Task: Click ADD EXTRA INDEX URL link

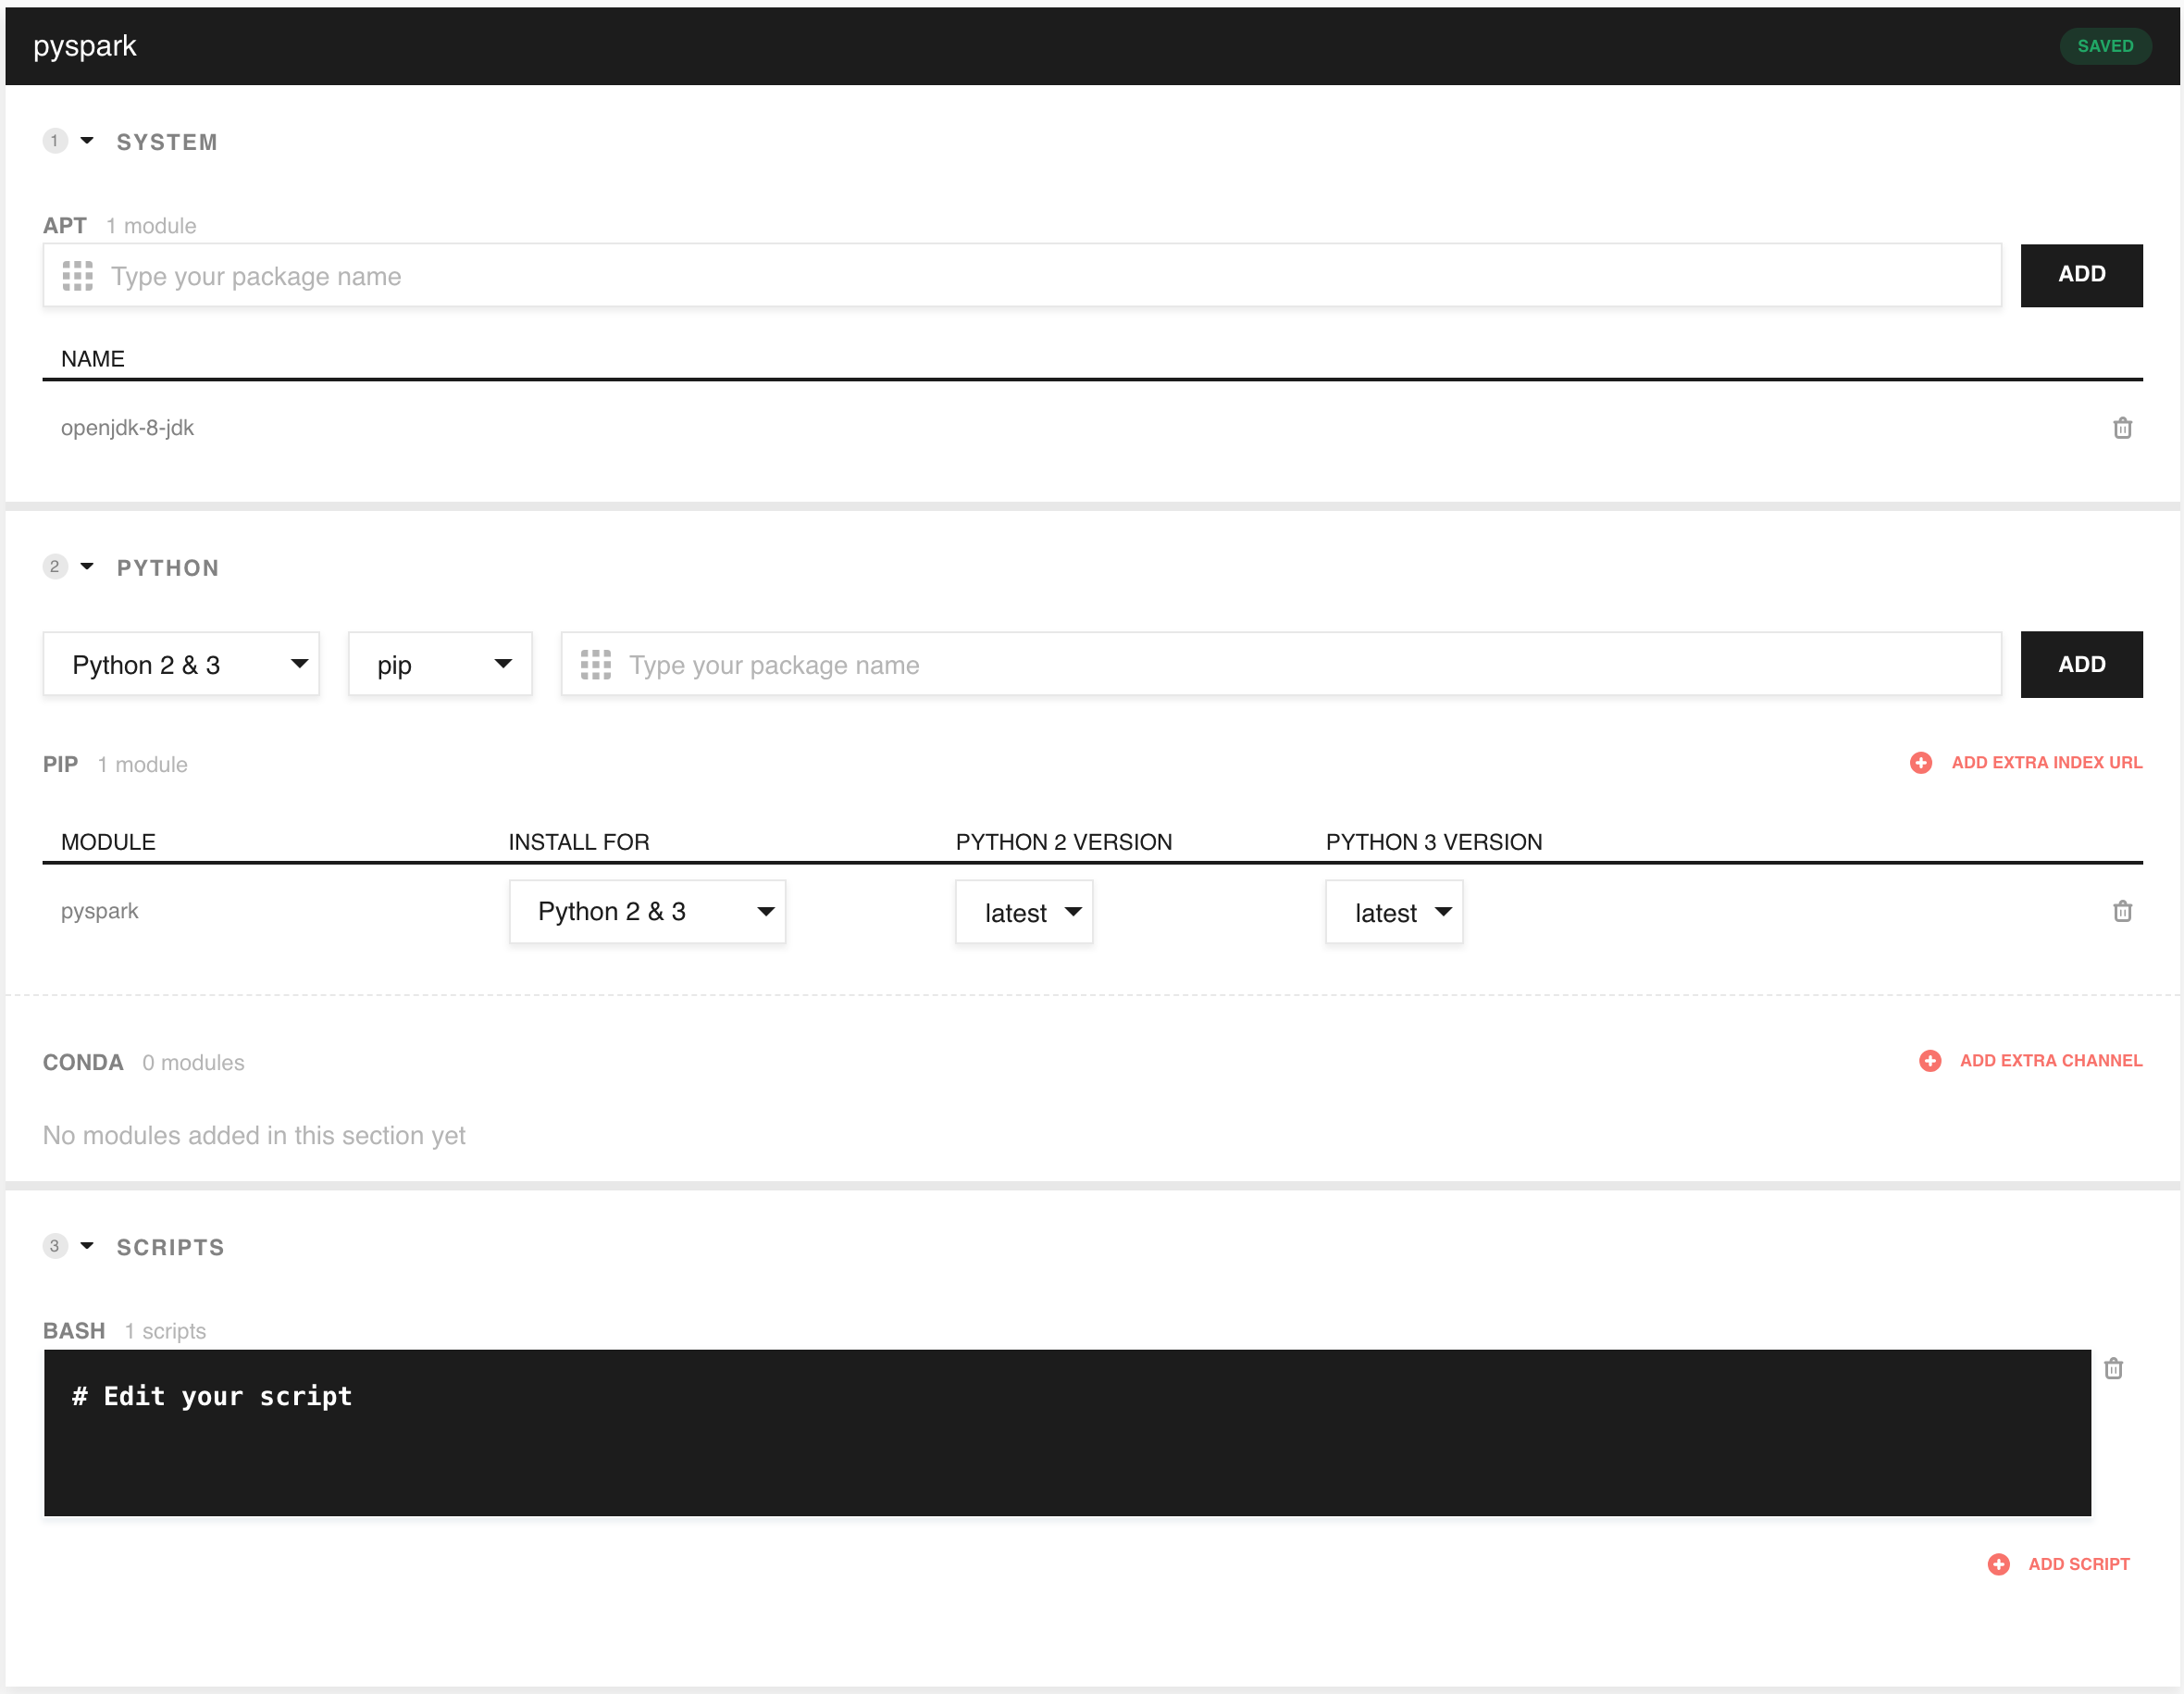Action: click(2046, 763)
